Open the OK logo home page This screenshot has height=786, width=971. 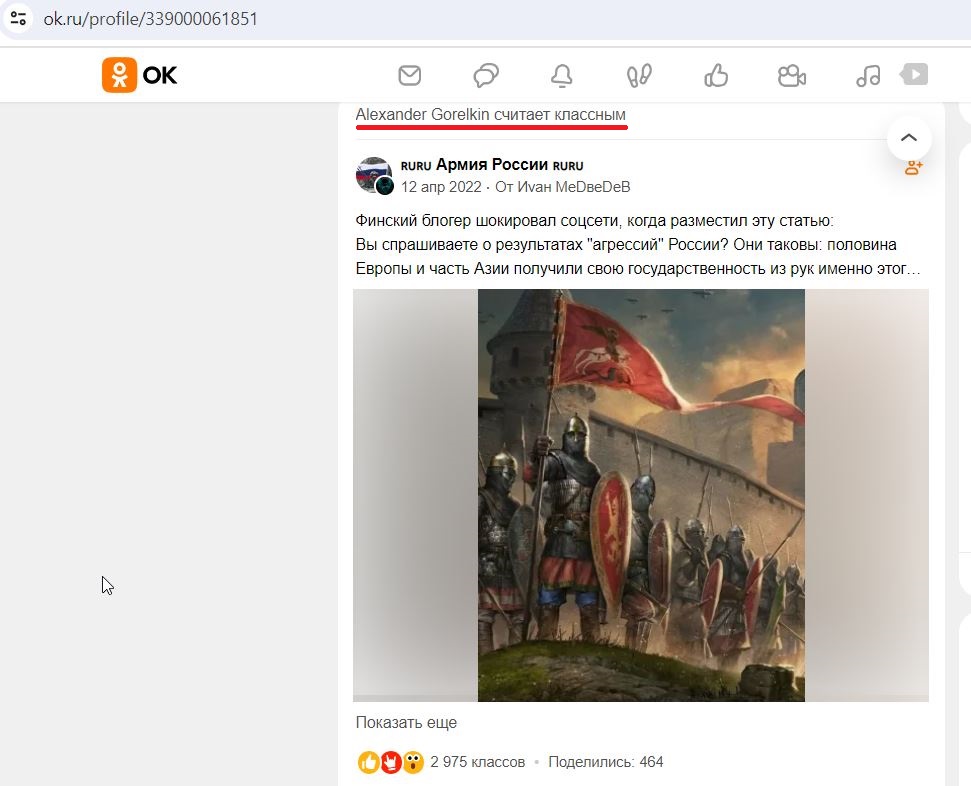pyautogui.click(x=139, y=75)
